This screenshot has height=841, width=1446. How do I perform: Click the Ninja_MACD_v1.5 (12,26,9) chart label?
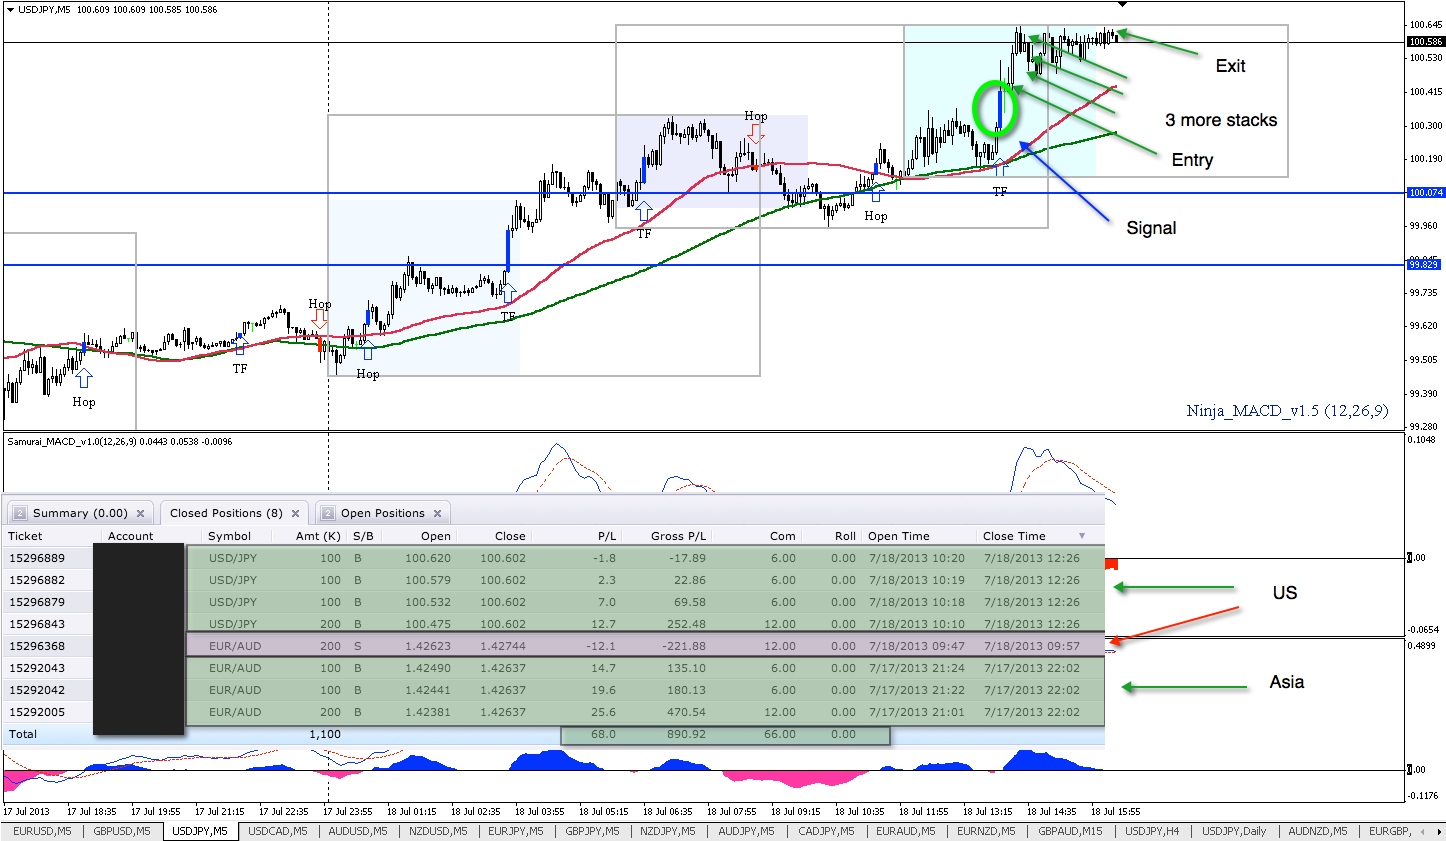[x=1287, y=411]
